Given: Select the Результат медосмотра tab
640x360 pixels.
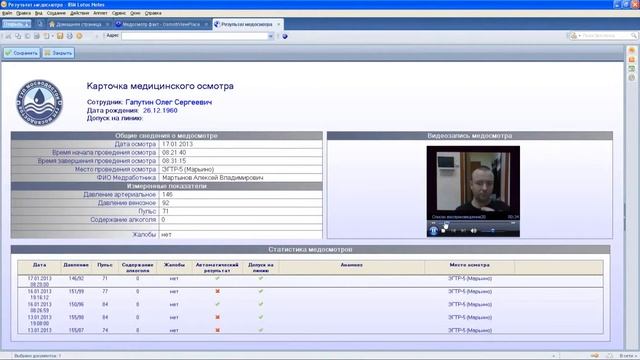Looking at the screenshot, I should [247, 24].
